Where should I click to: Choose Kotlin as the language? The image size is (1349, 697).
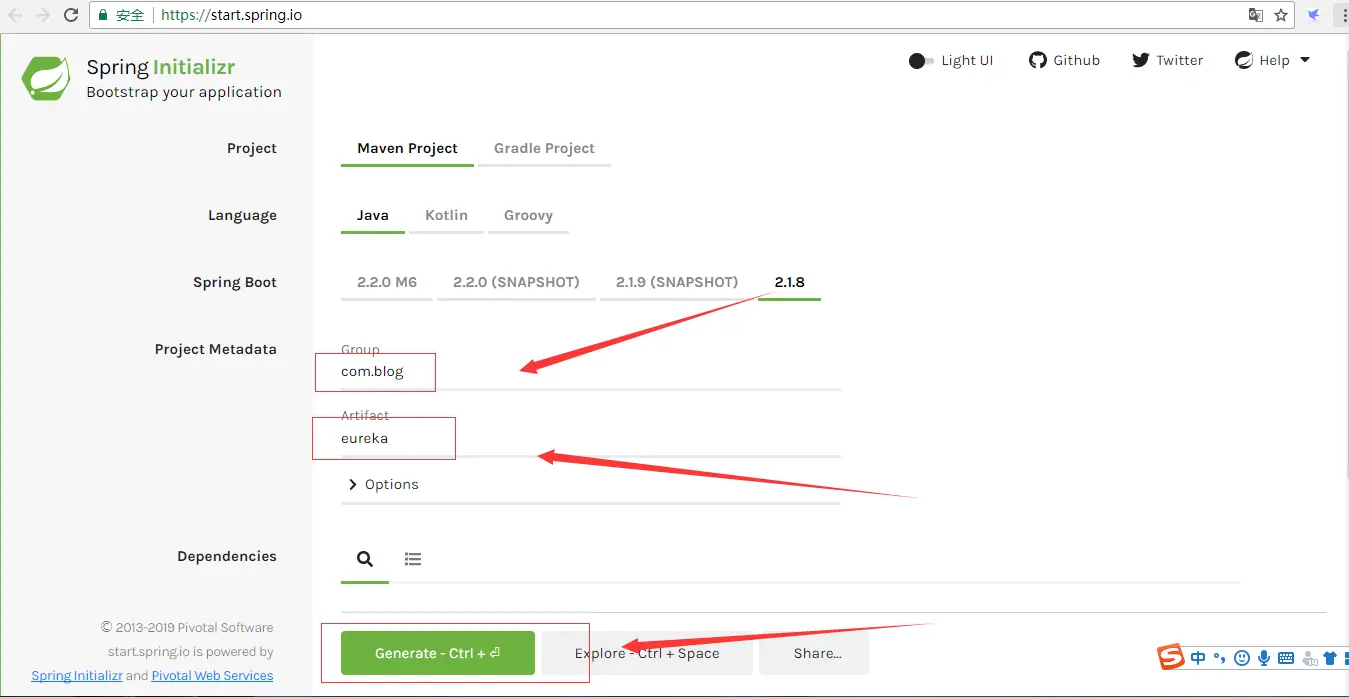point(446,215)
